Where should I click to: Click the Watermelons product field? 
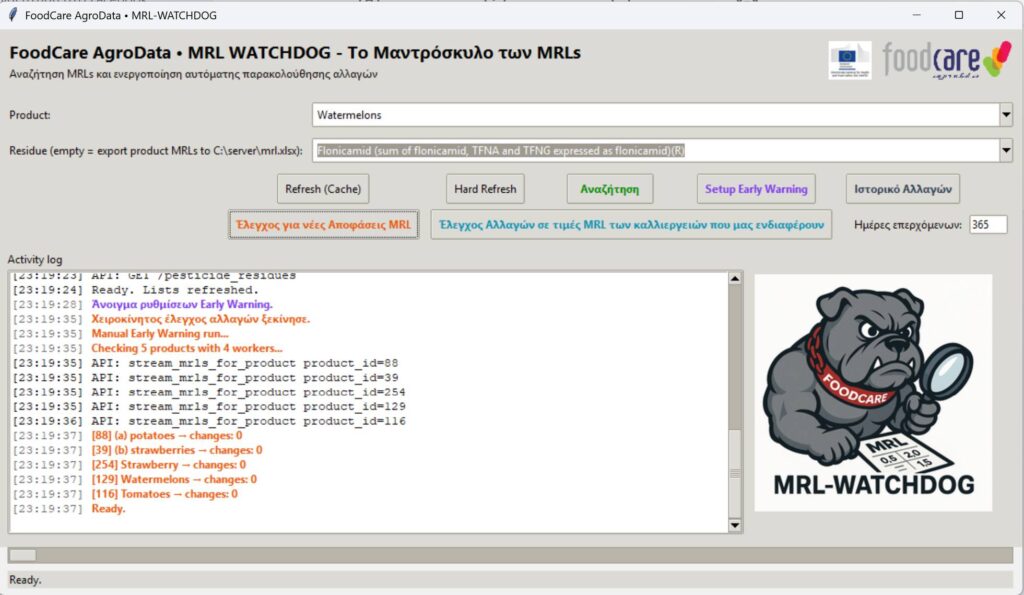tap(656, 115)
